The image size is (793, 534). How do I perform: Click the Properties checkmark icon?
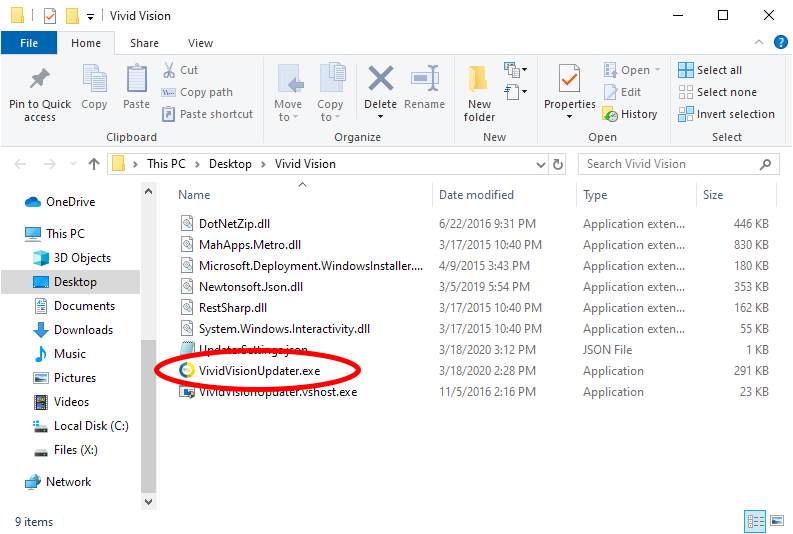click(569, 79)
